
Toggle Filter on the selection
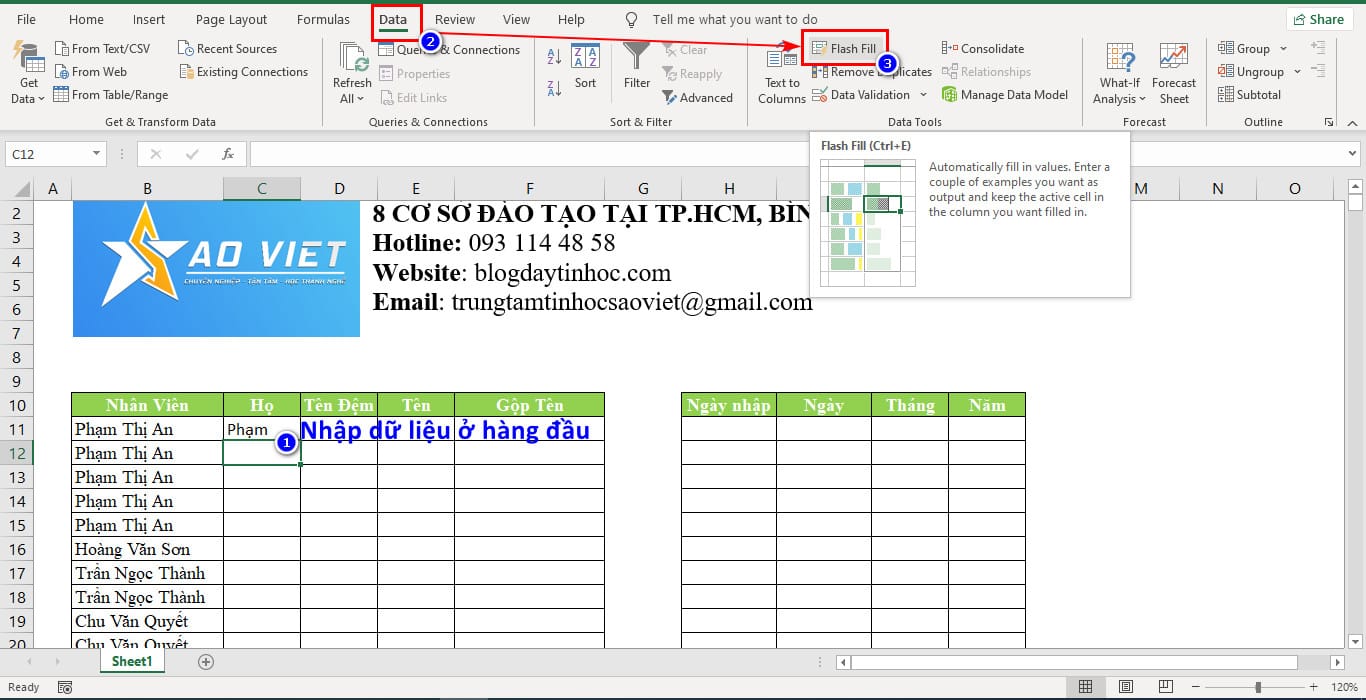636,70
